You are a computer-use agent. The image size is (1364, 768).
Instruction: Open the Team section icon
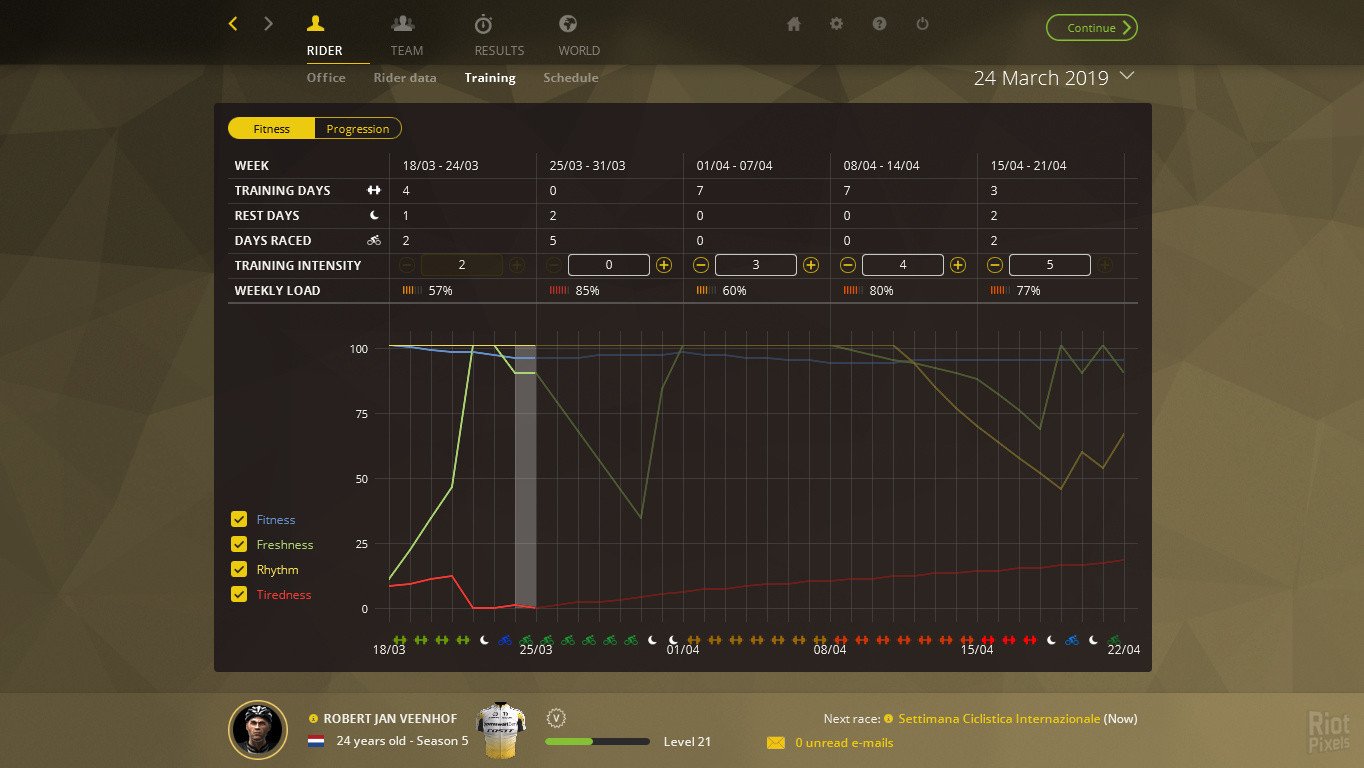404,23
